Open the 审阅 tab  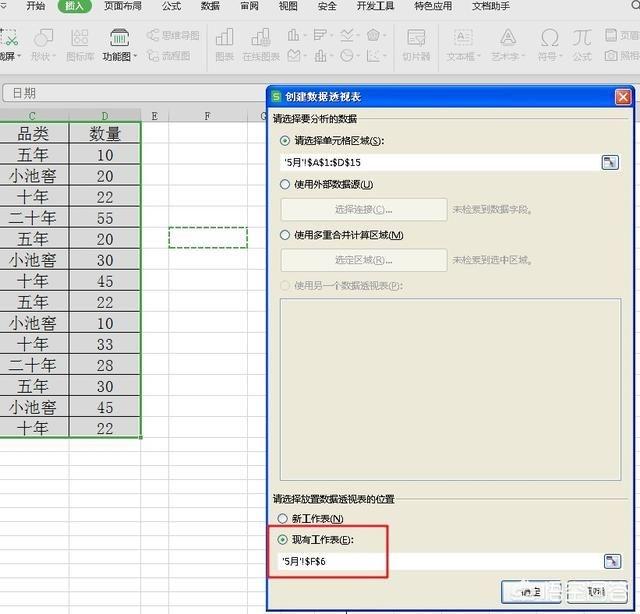pos(249,6)
